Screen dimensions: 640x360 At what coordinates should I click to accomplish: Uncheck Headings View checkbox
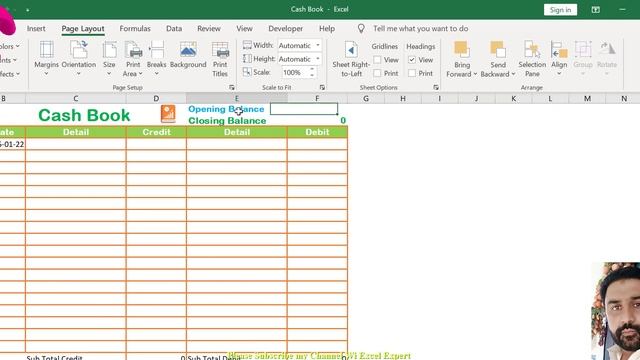point(412,60)
